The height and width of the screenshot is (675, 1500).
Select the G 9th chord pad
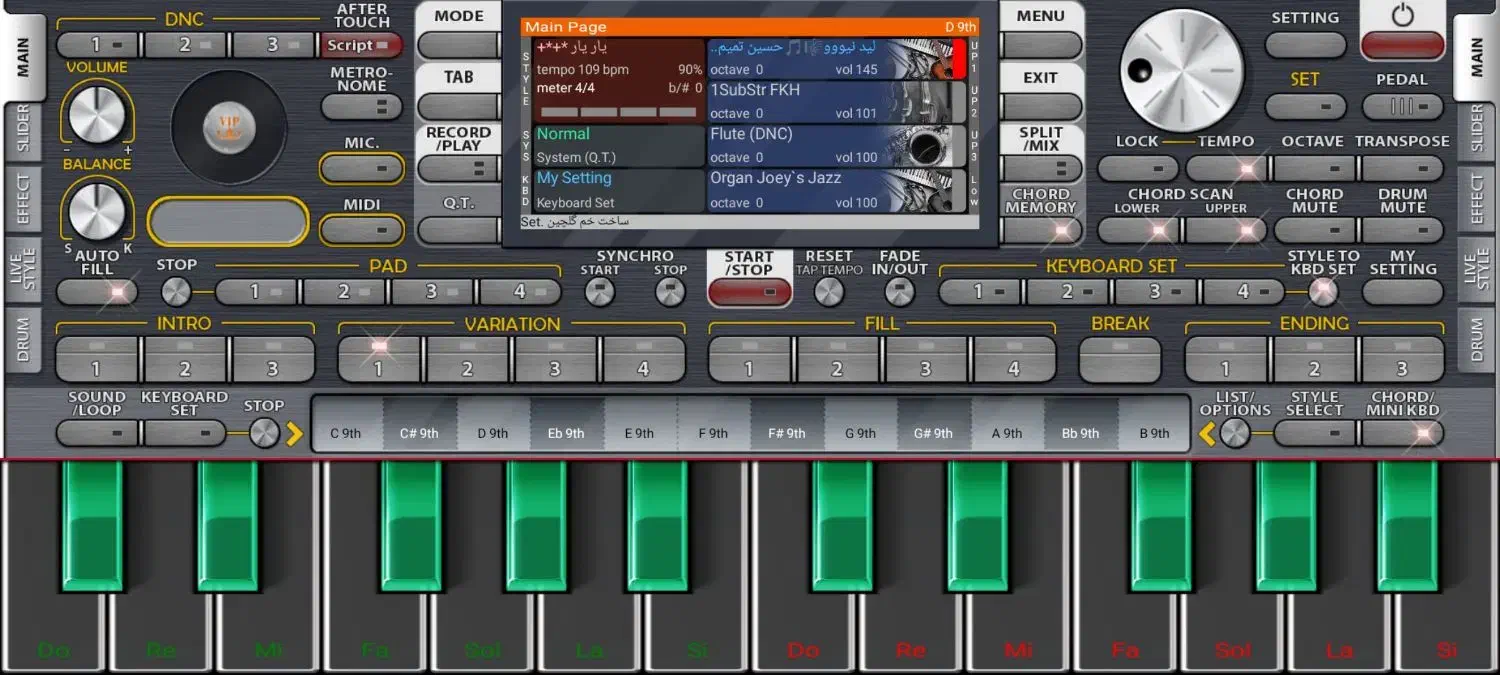(861, 433)
